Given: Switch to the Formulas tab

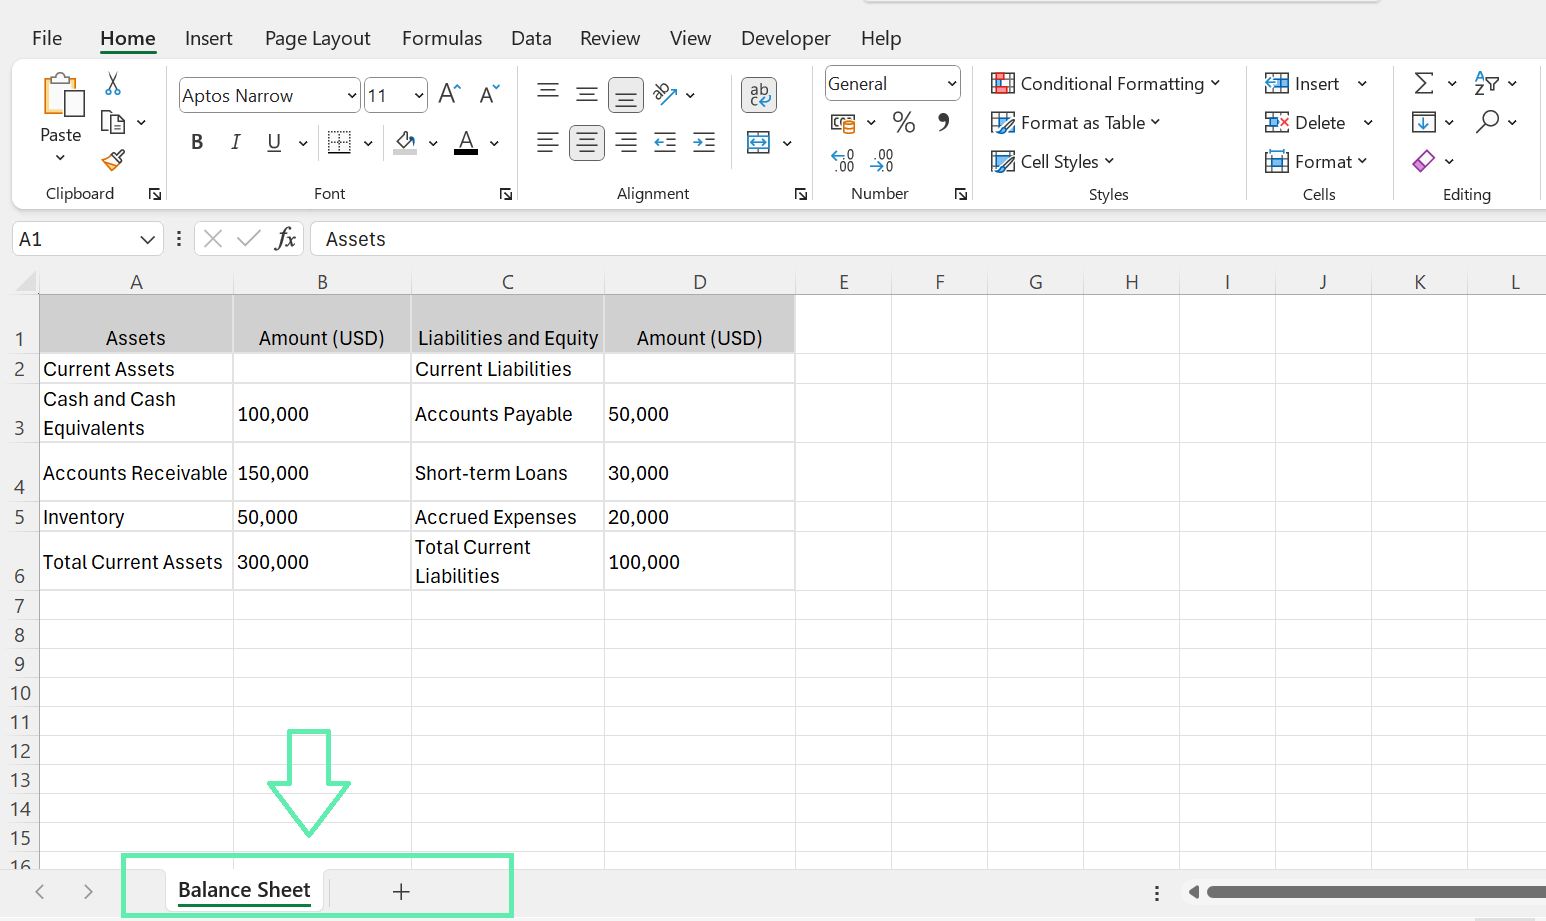Looking at the screenshot, I should pyautogui.click(x=441, y=38).
